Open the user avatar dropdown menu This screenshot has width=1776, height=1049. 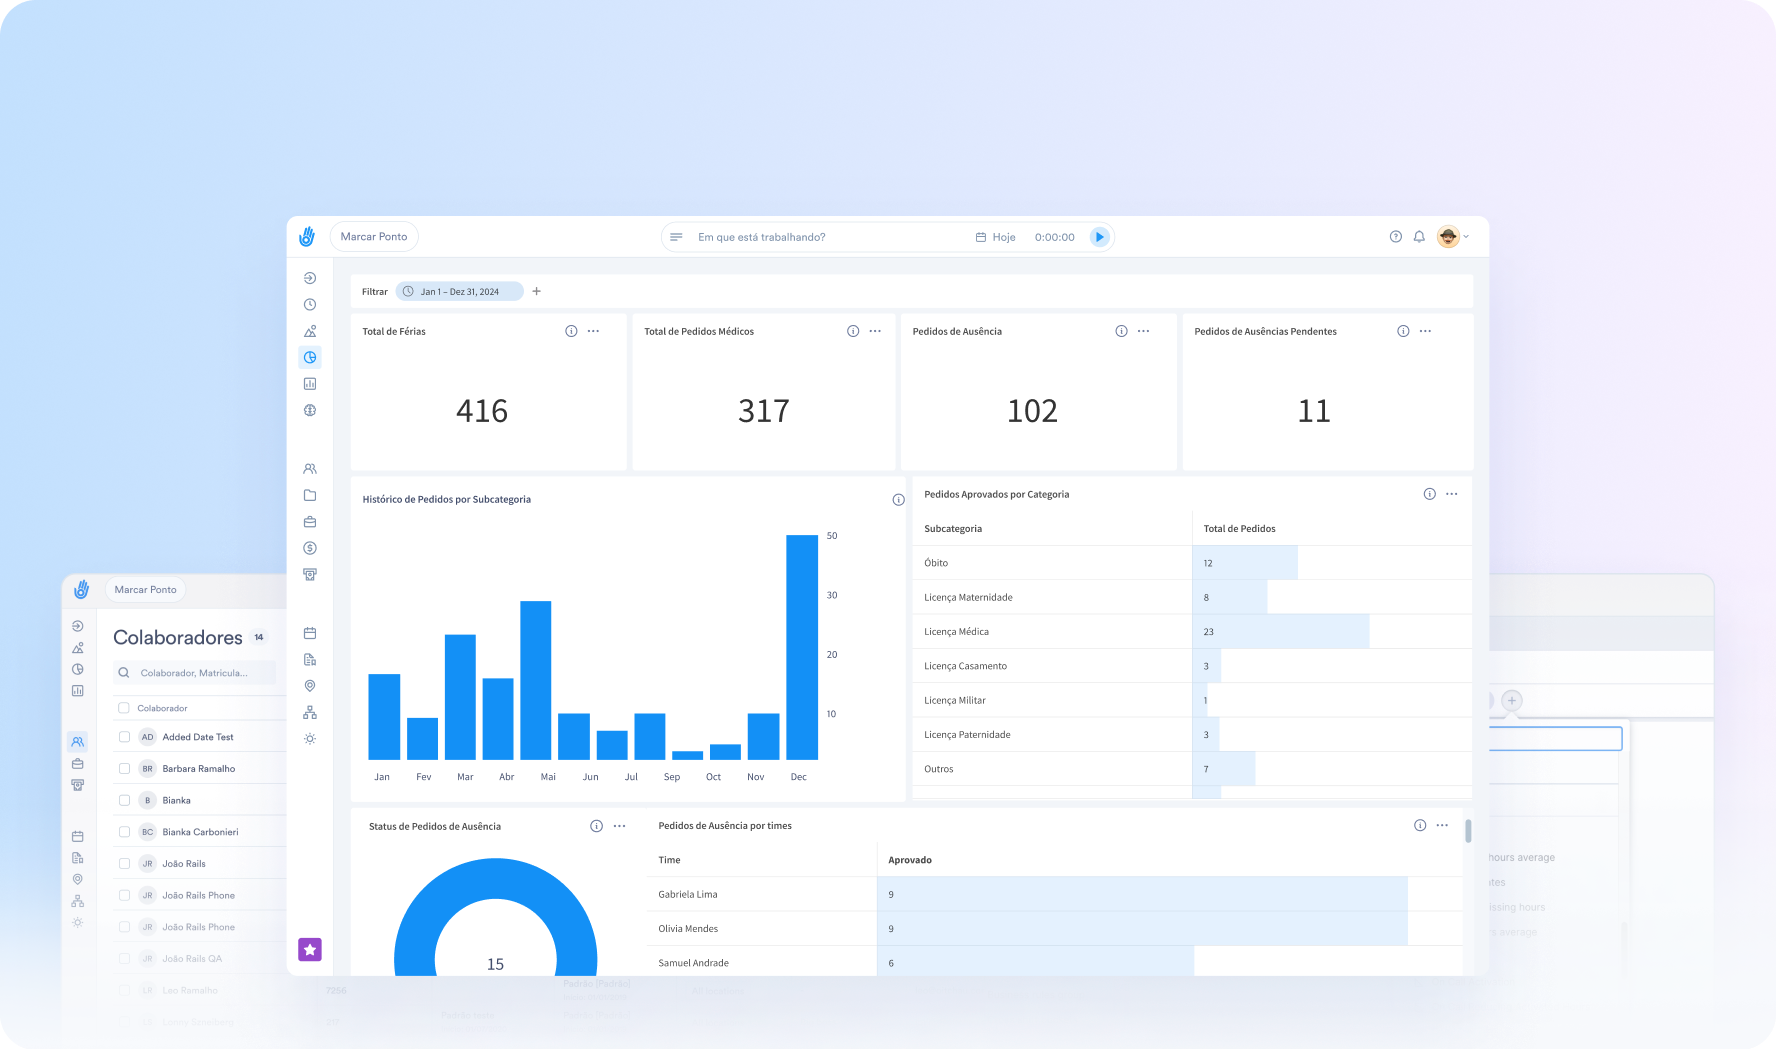pos(1453,237)
